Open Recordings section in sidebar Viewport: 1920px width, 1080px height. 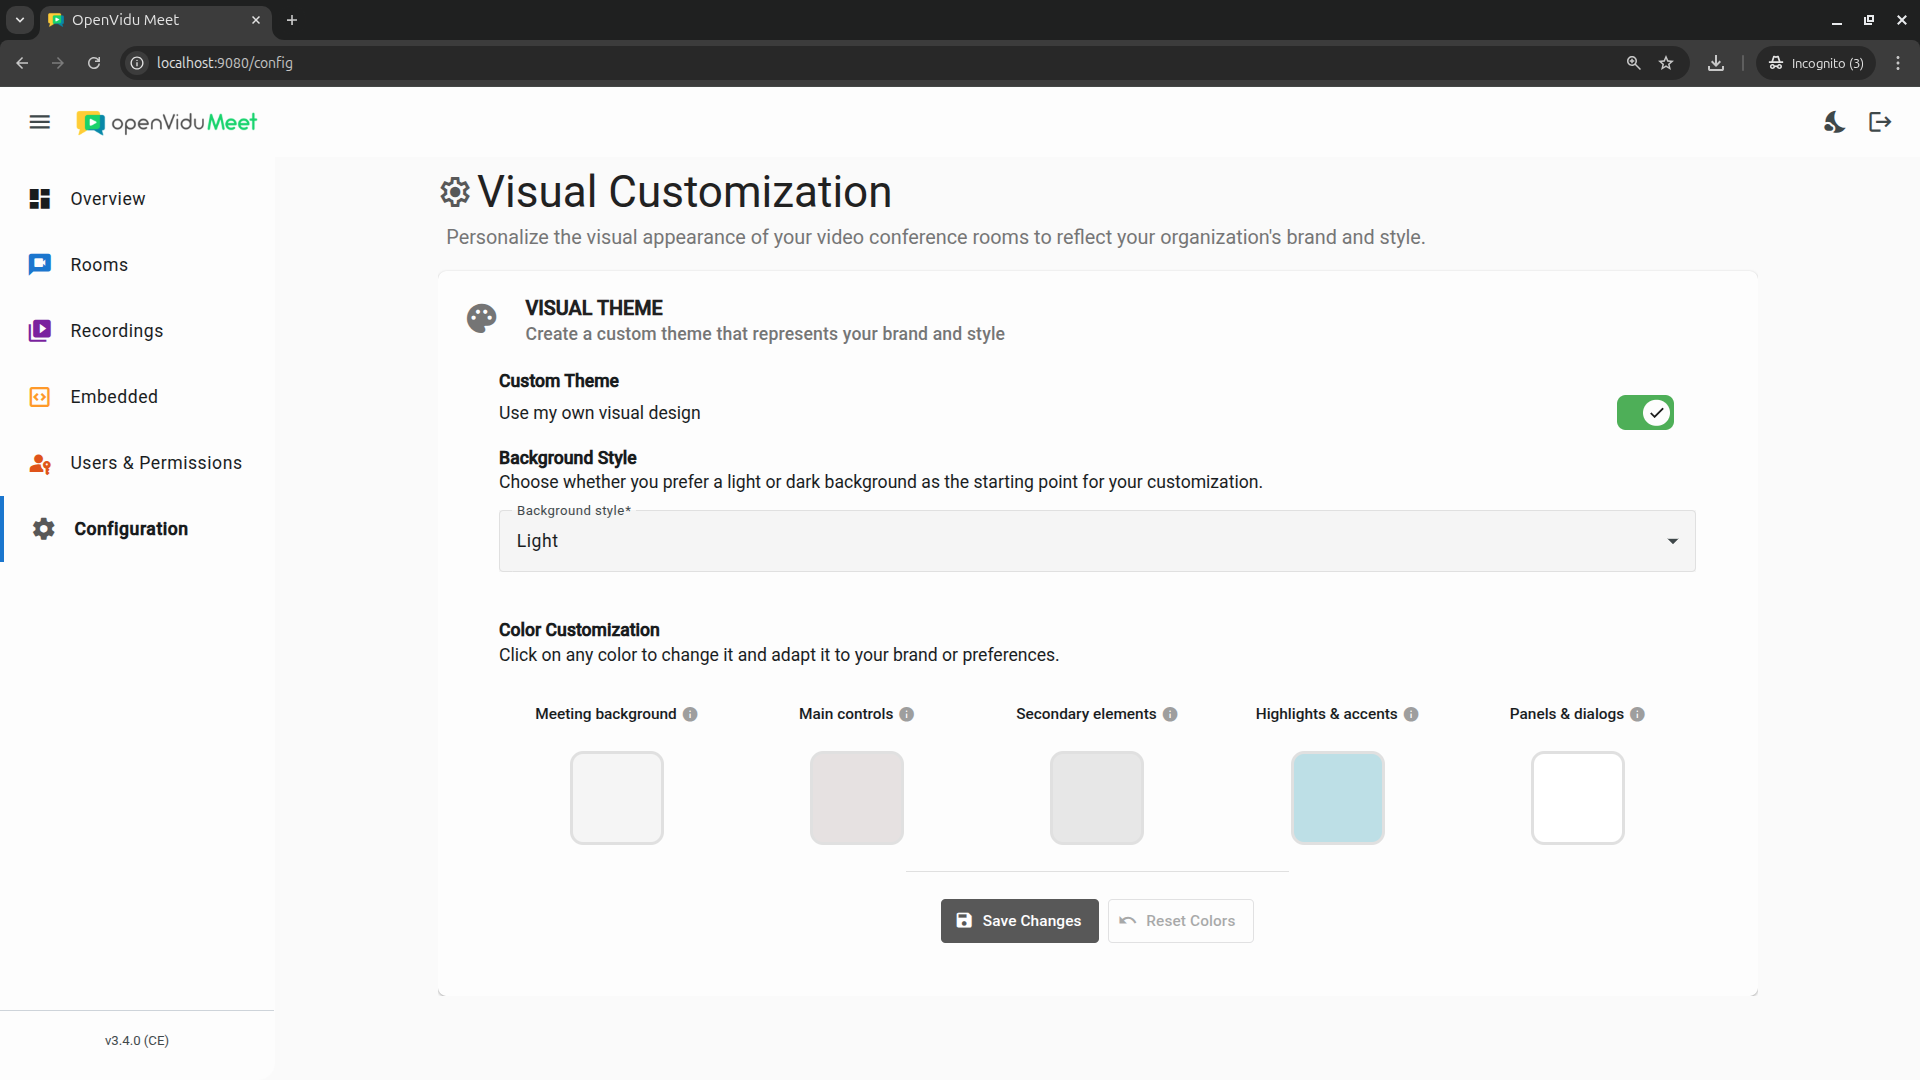click(116, 331)
